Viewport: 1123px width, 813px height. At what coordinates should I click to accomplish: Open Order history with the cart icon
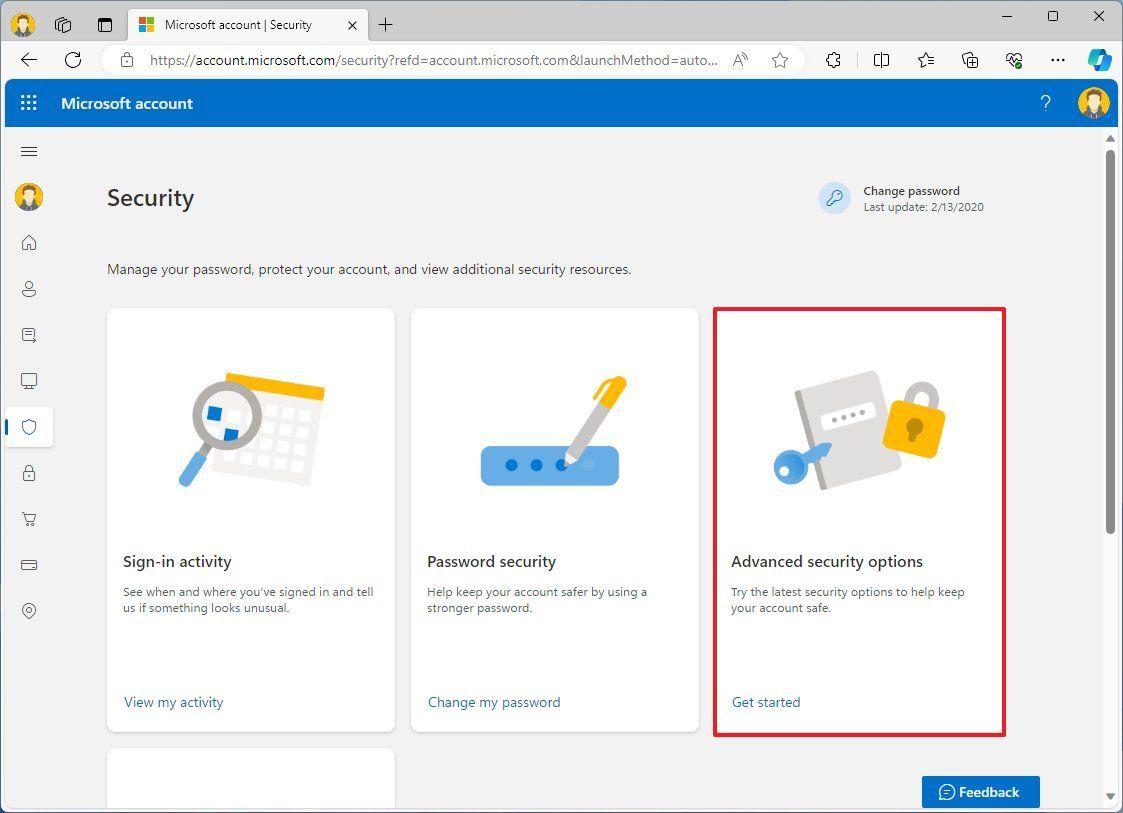28,519
